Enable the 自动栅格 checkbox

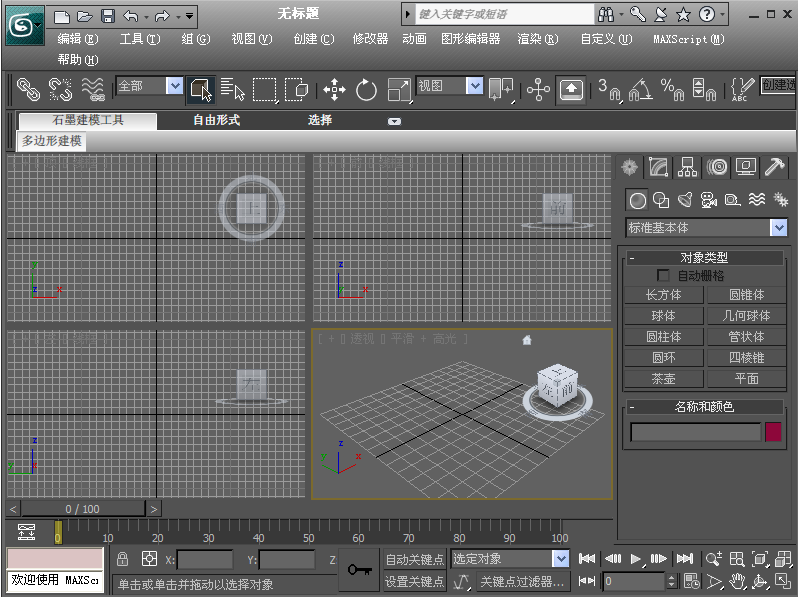[x=663, y=275]
